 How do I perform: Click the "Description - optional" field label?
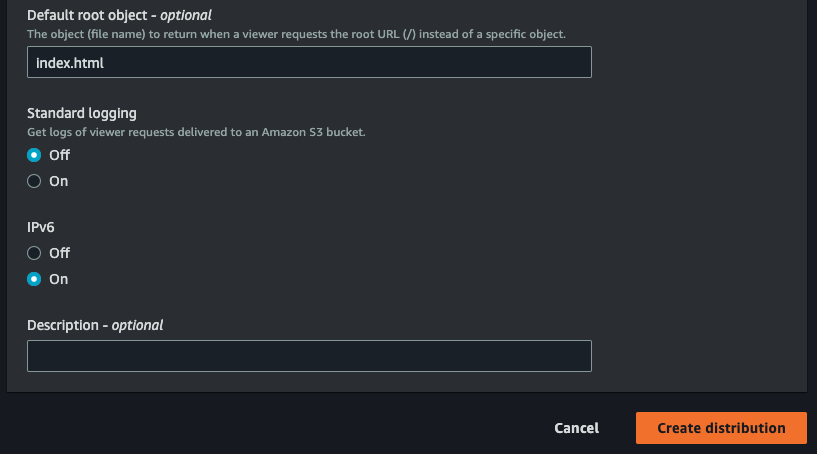coord(95,325)
